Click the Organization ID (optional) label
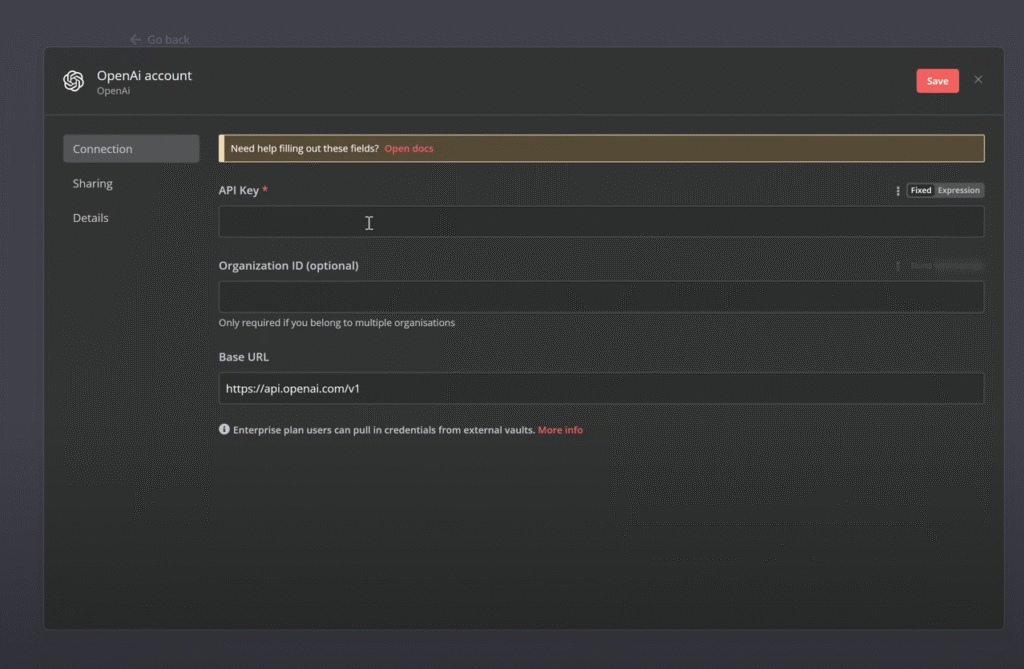1024x669 pixels. (x=288, y=265)
